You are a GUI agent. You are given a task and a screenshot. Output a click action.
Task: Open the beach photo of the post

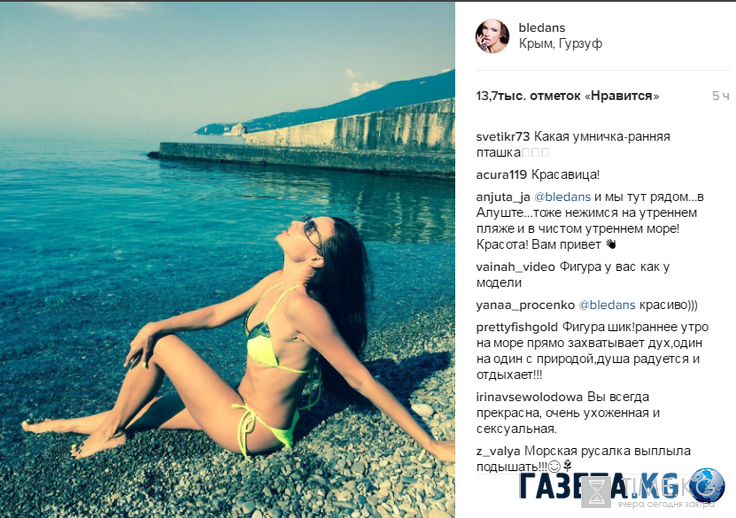pos(227,259)
